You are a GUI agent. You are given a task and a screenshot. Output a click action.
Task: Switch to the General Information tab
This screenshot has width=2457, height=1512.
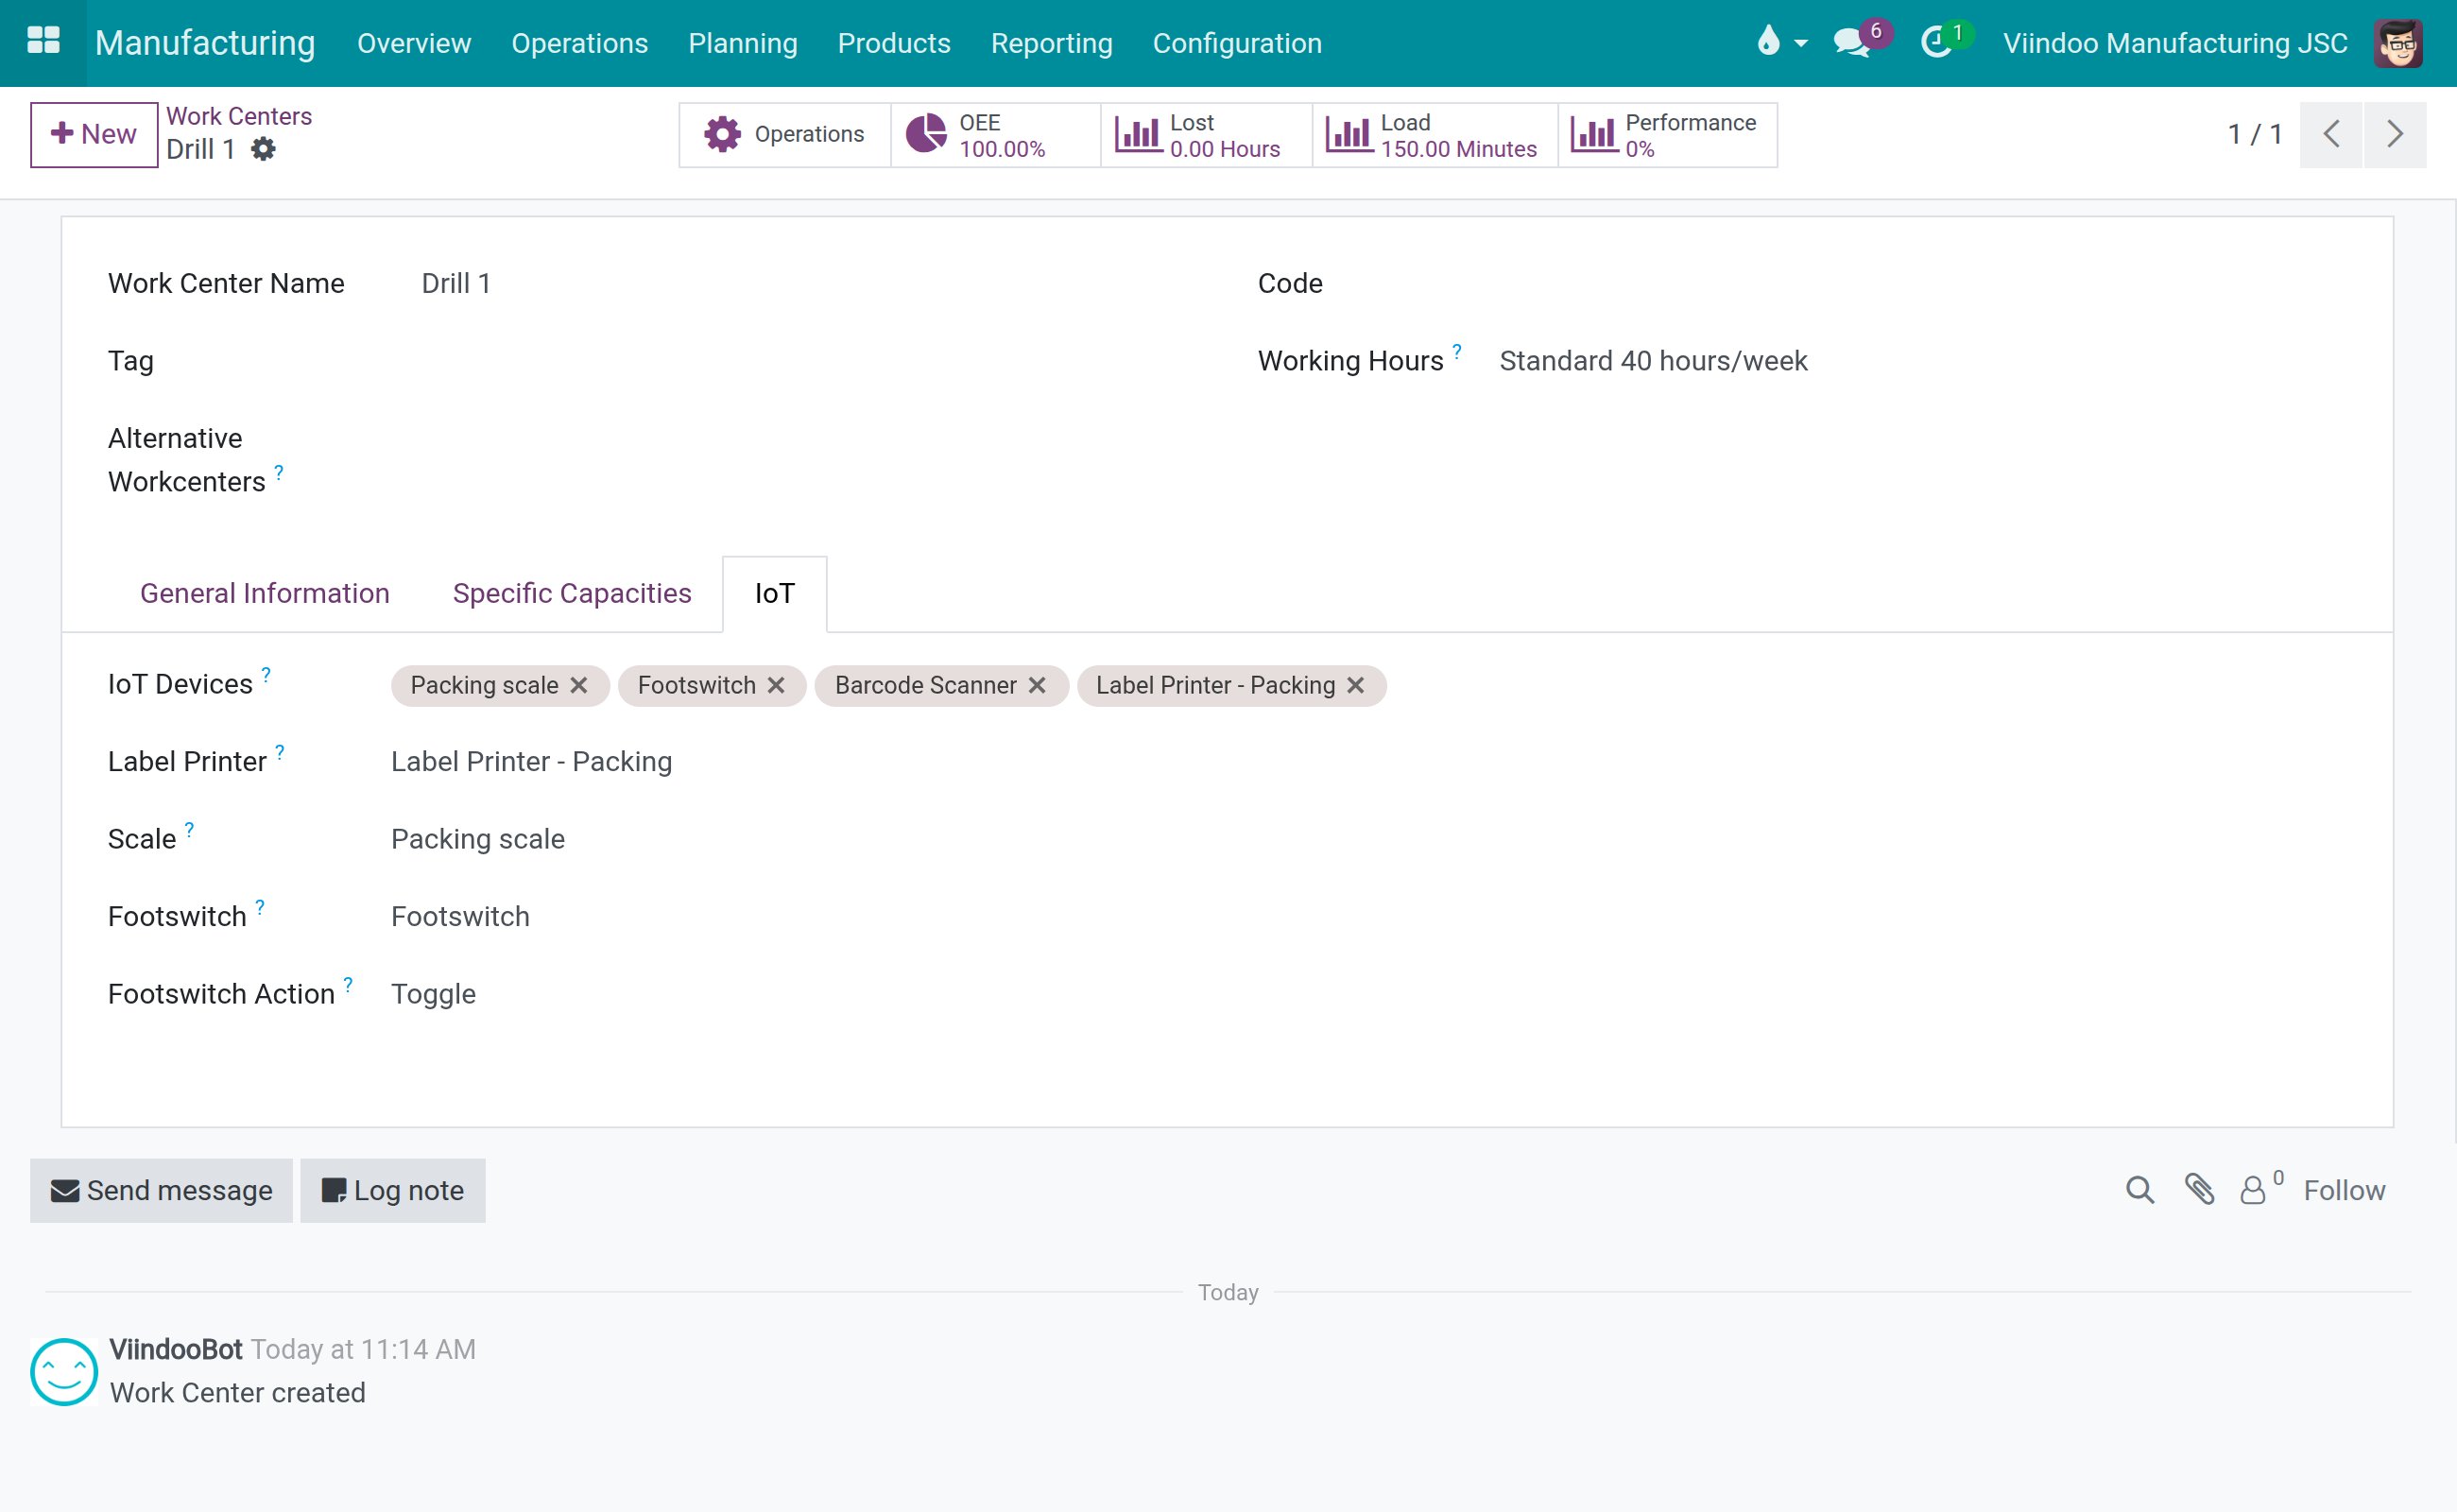click(x=265, y=593)
